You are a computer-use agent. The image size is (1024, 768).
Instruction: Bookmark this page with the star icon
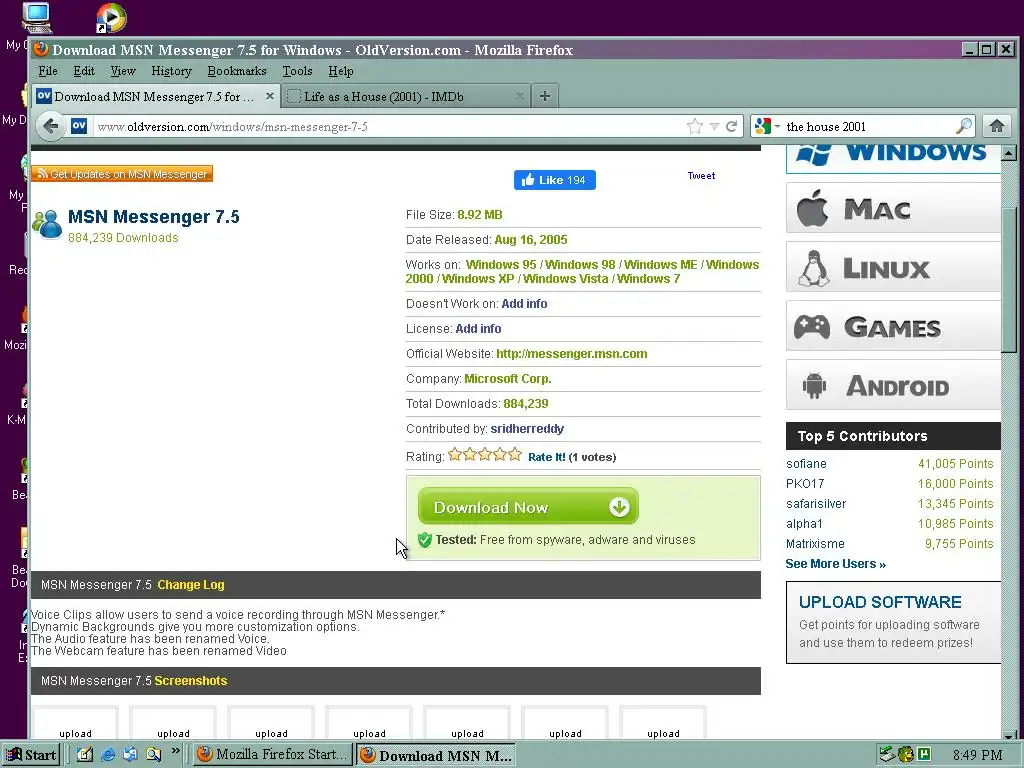tap(695, 126)
